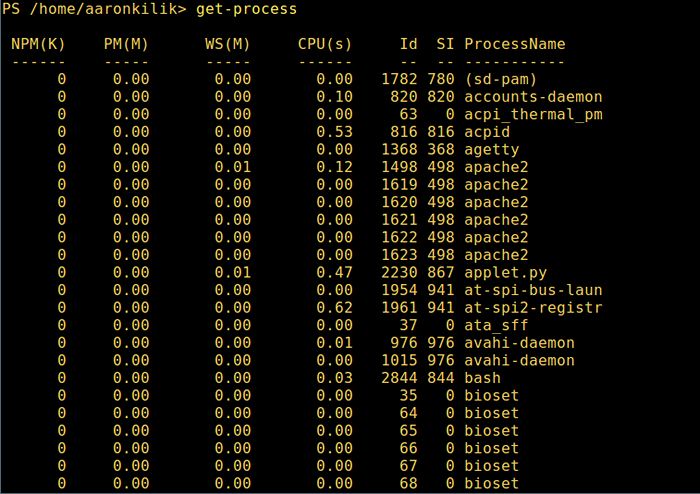Click CPU value 0.62 of at-spi2-registr

[x=334, y=308]
